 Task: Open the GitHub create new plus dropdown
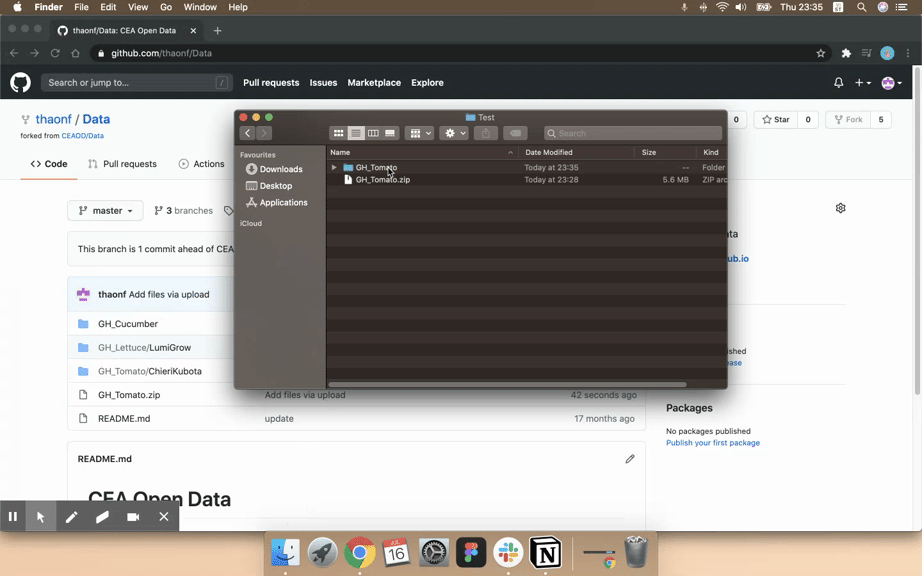[863, 83]
